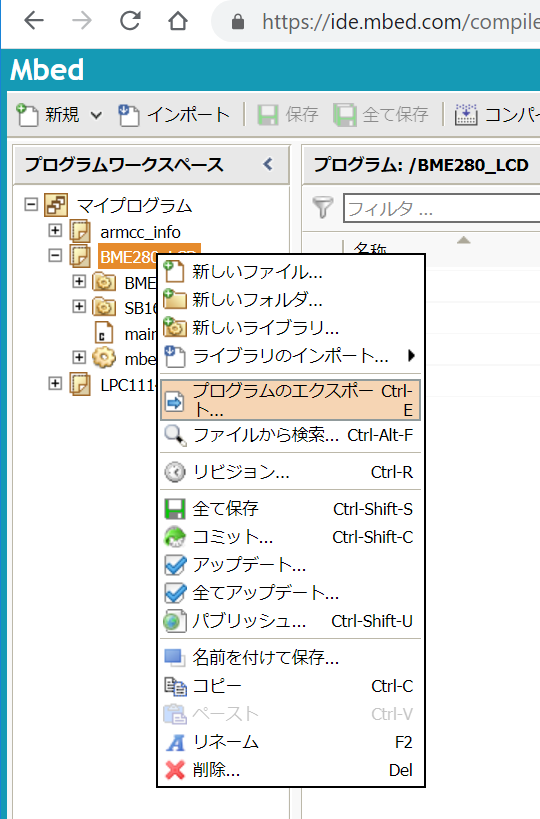
Task: Choose 名前を付けて保存... menu item
Action: (290, 658)
